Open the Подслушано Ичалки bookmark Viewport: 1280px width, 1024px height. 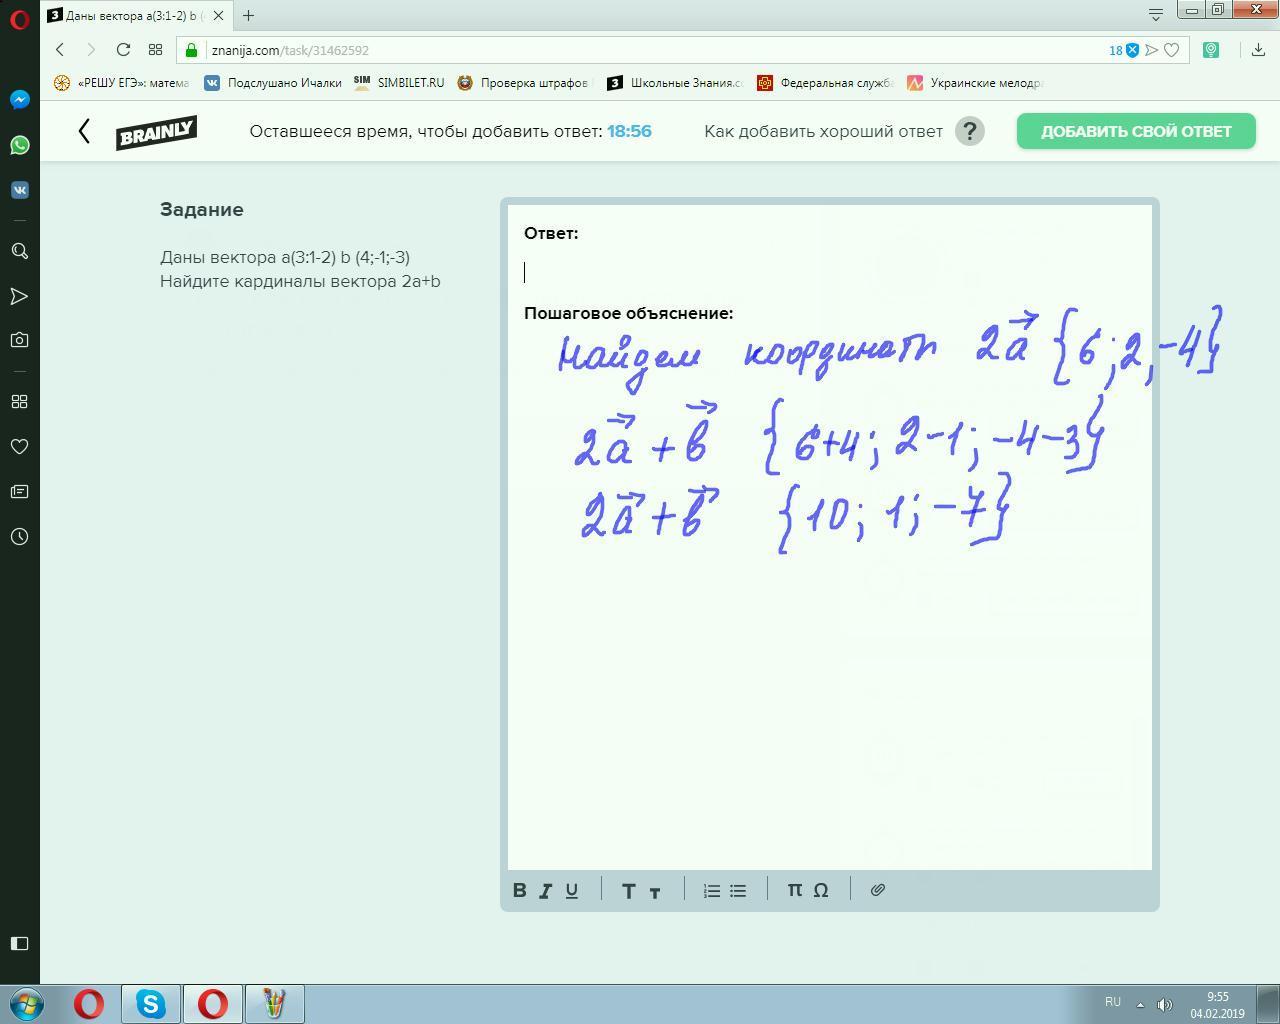[273, 83]
